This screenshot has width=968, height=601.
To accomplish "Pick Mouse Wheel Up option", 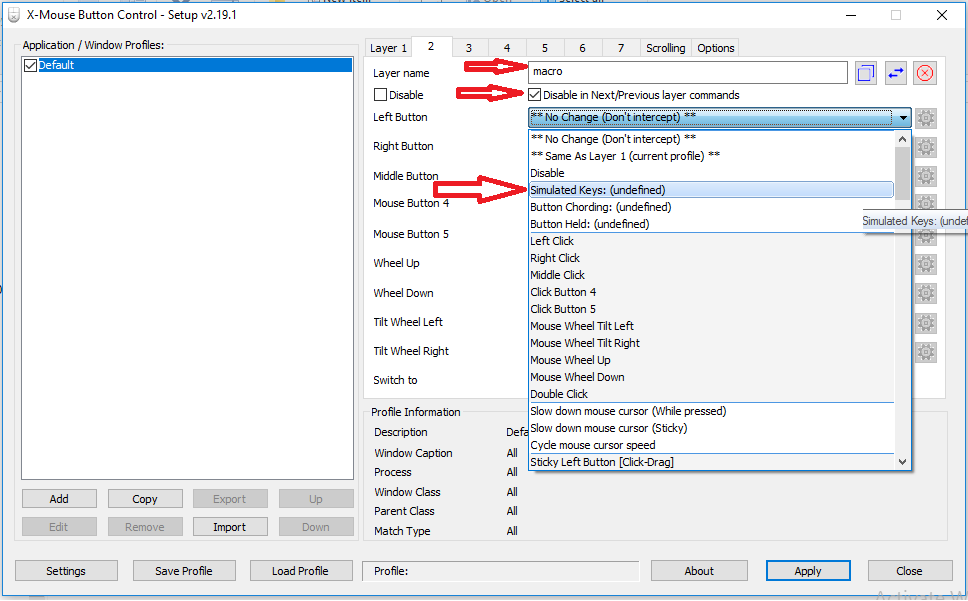I will (x=711, y=360).
